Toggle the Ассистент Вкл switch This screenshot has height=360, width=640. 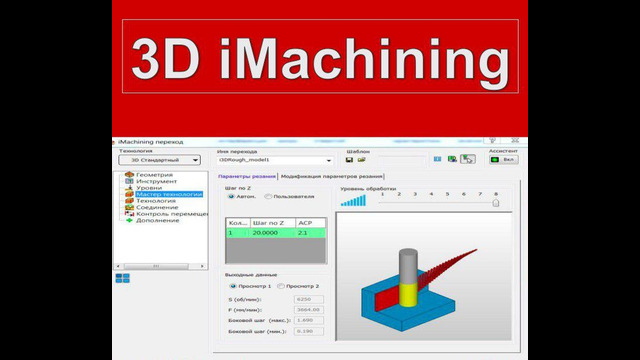coord(504,160)
